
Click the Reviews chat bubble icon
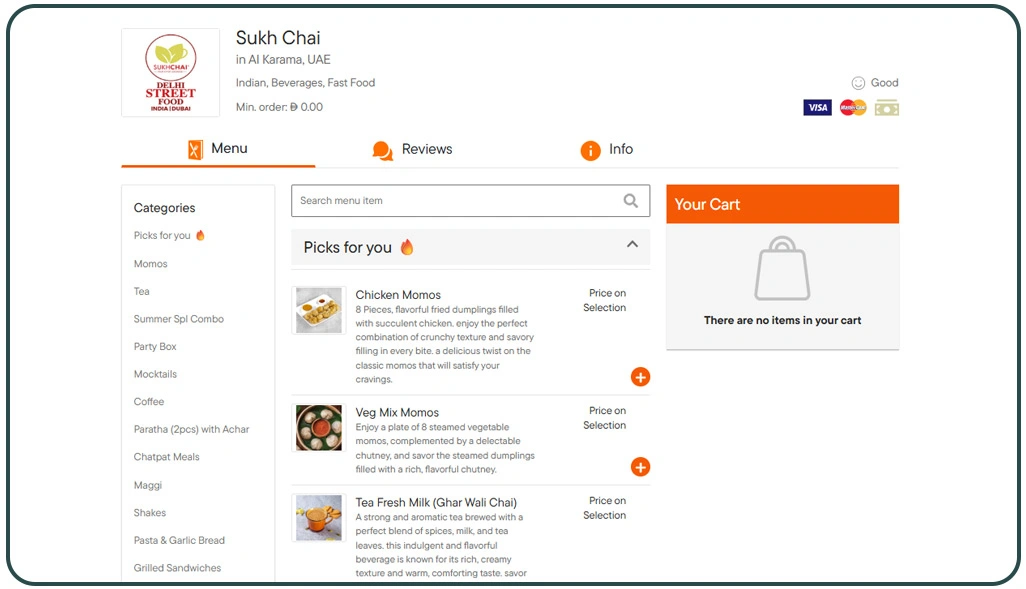tap(381, 149)
